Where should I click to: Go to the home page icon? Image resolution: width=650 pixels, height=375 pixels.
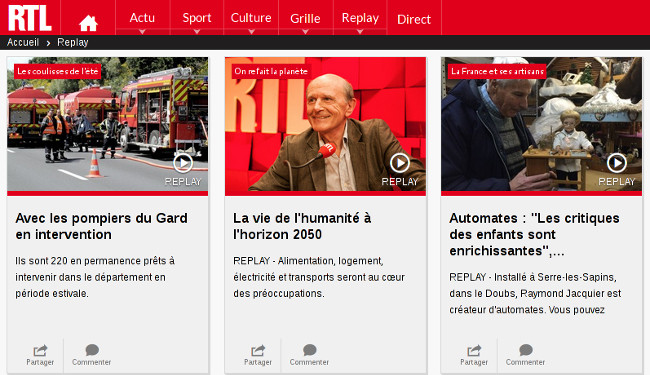click(88, 23)
